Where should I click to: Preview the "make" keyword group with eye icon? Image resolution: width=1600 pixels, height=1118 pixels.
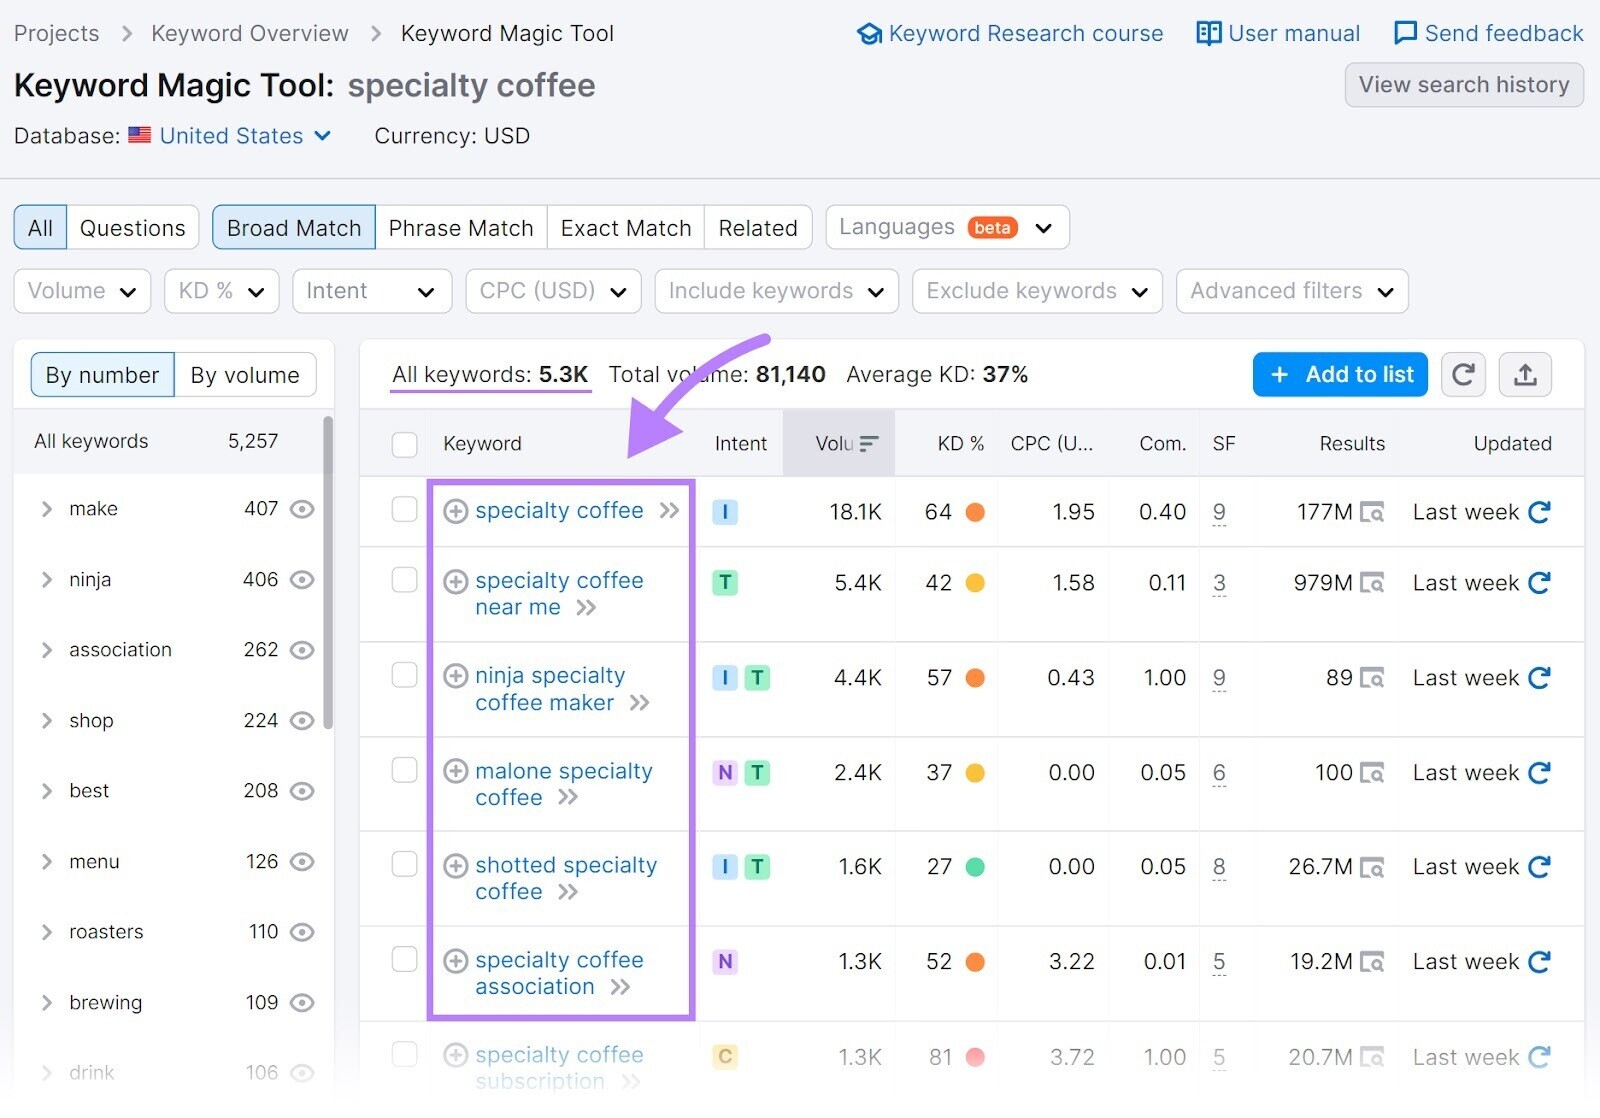(303, 508)
